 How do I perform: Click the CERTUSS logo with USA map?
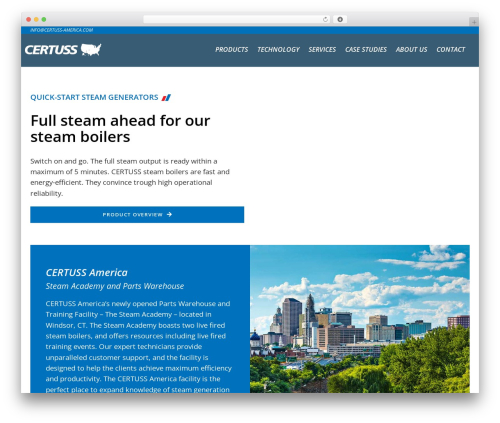(63, 50)
